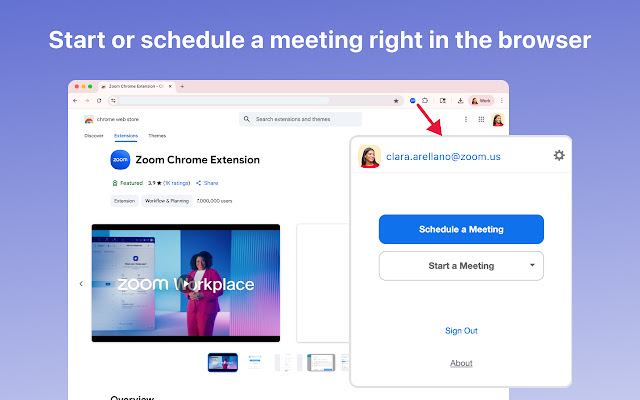The image size is (640, 400).
Task: Open the Chrome three-dot menu
Action: [x=502, y=100]
